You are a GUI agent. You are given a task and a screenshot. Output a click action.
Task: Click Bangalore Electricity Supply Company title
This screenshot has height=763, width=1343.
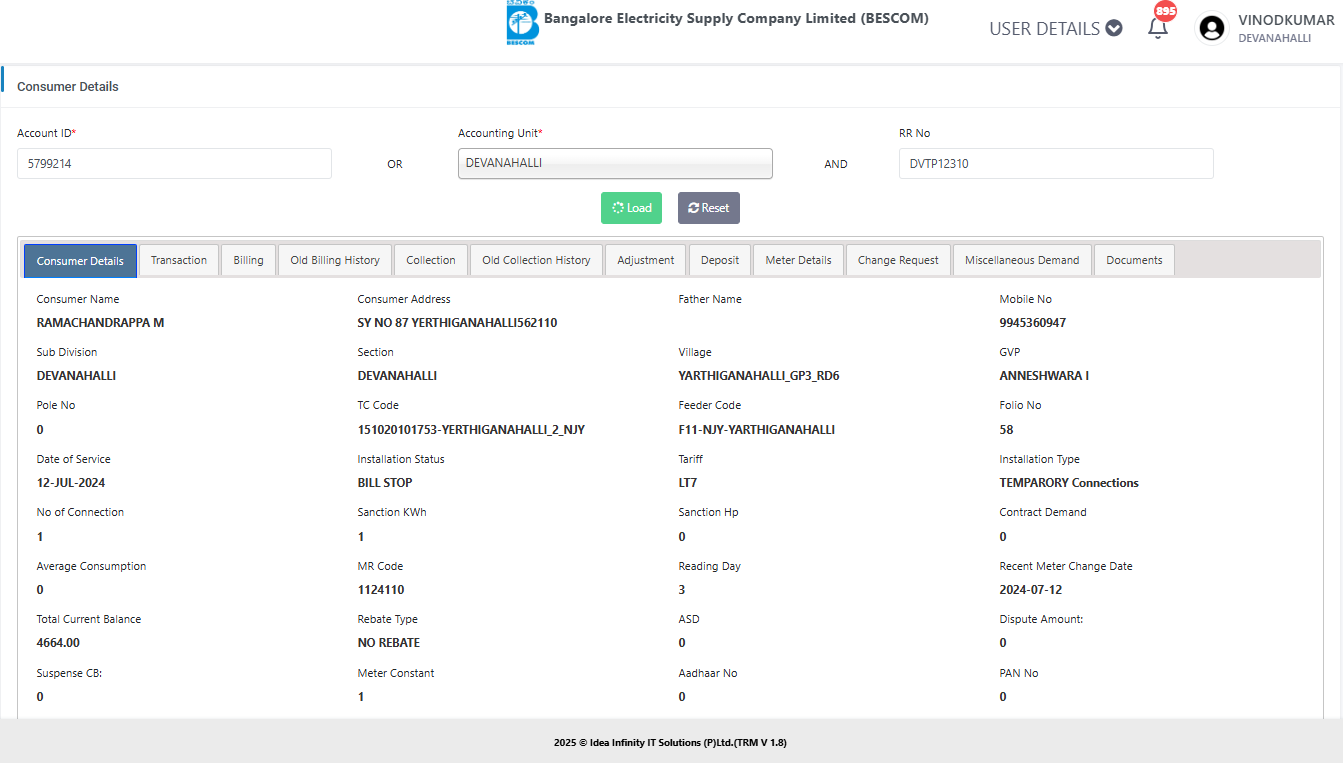736,19
